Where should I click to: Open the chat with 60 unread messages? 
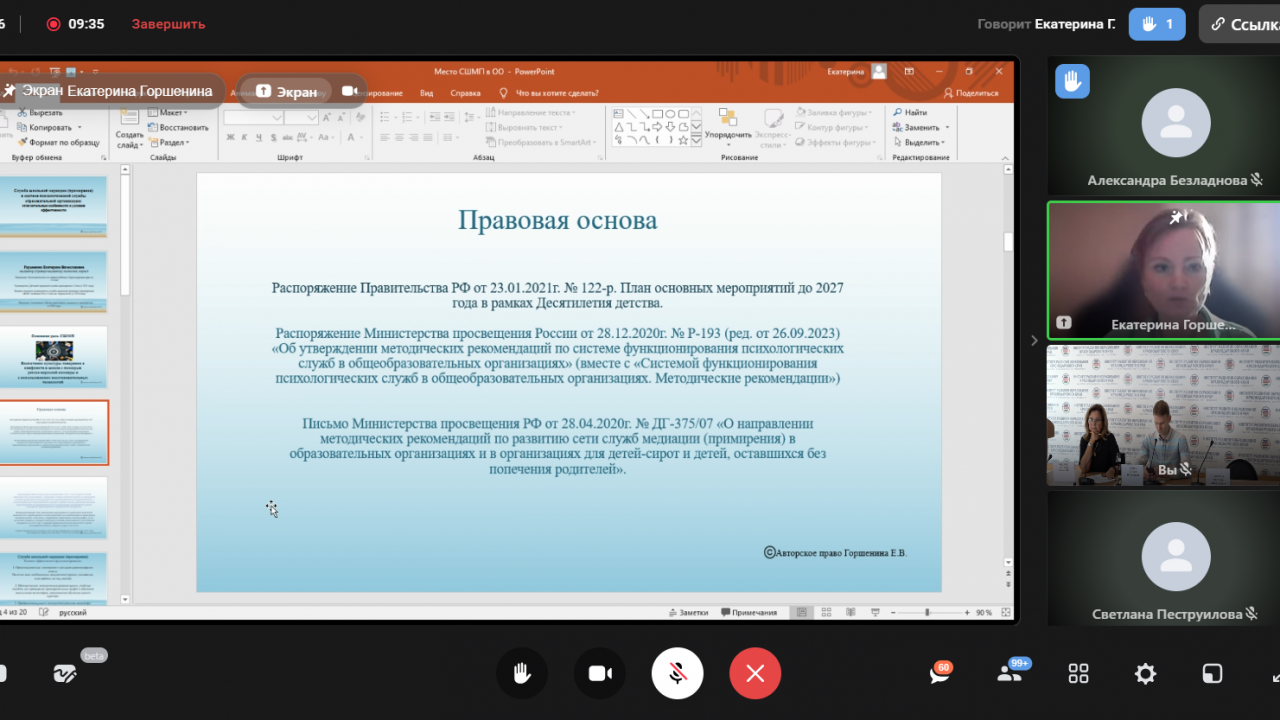click(939, 673)
